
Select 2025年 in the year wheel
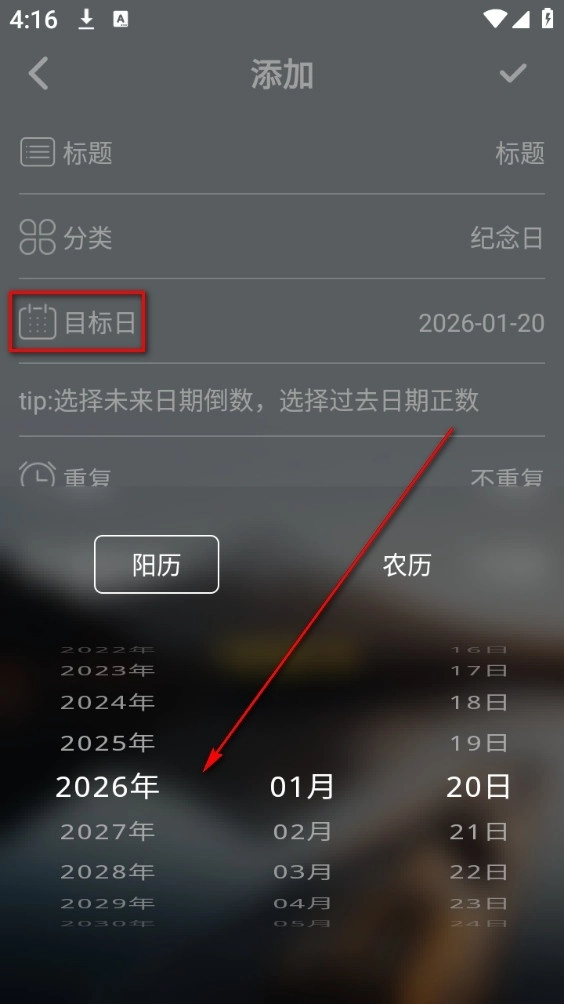[108, 743]
